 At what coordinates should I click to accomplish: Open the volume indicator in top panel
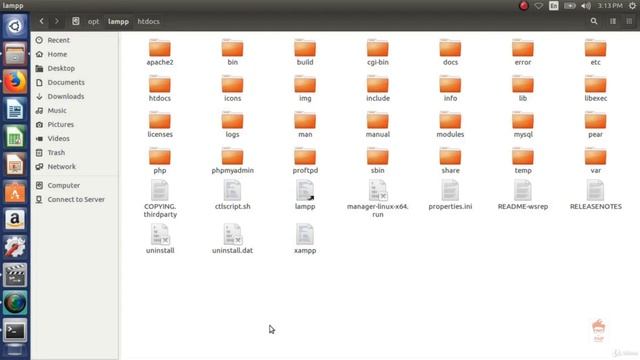586,6
